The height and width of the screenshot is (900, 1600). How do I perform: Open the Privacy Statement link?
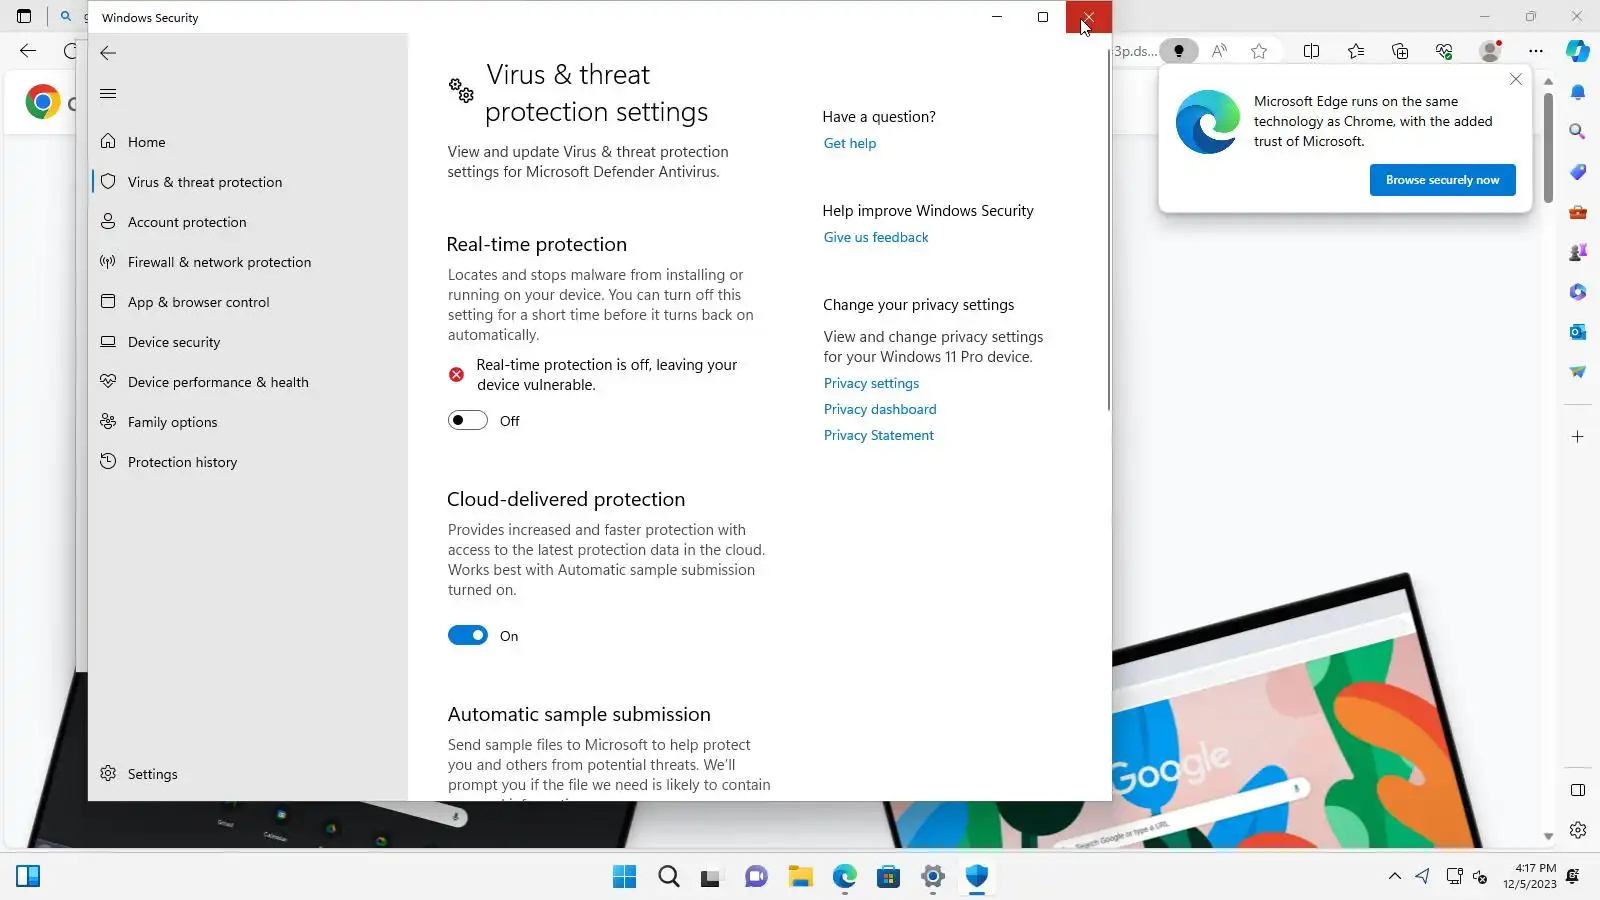[878, 435]
